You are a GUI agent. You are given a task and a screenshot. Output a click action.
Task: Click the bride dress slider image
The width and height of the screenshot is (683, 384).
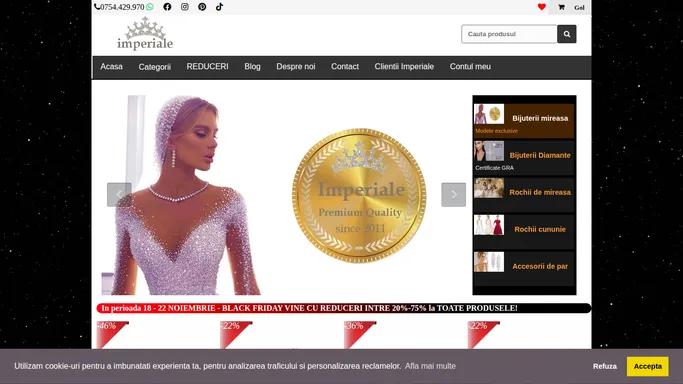[181, 195]
